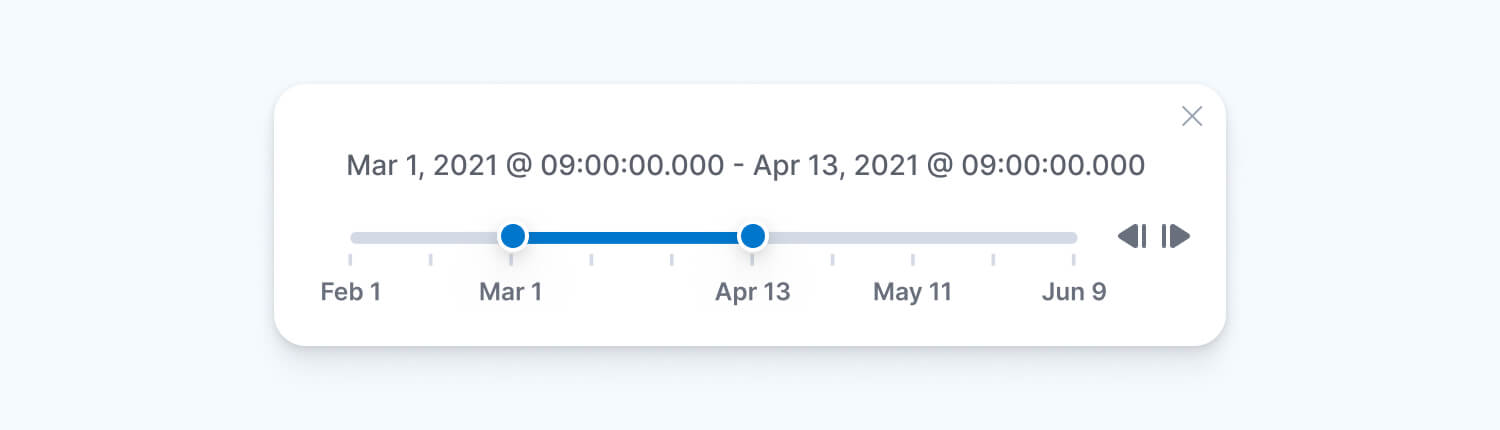Select the Jun 9 axis label
This screenshot has width=1500, height=430.
[1074, 292]
